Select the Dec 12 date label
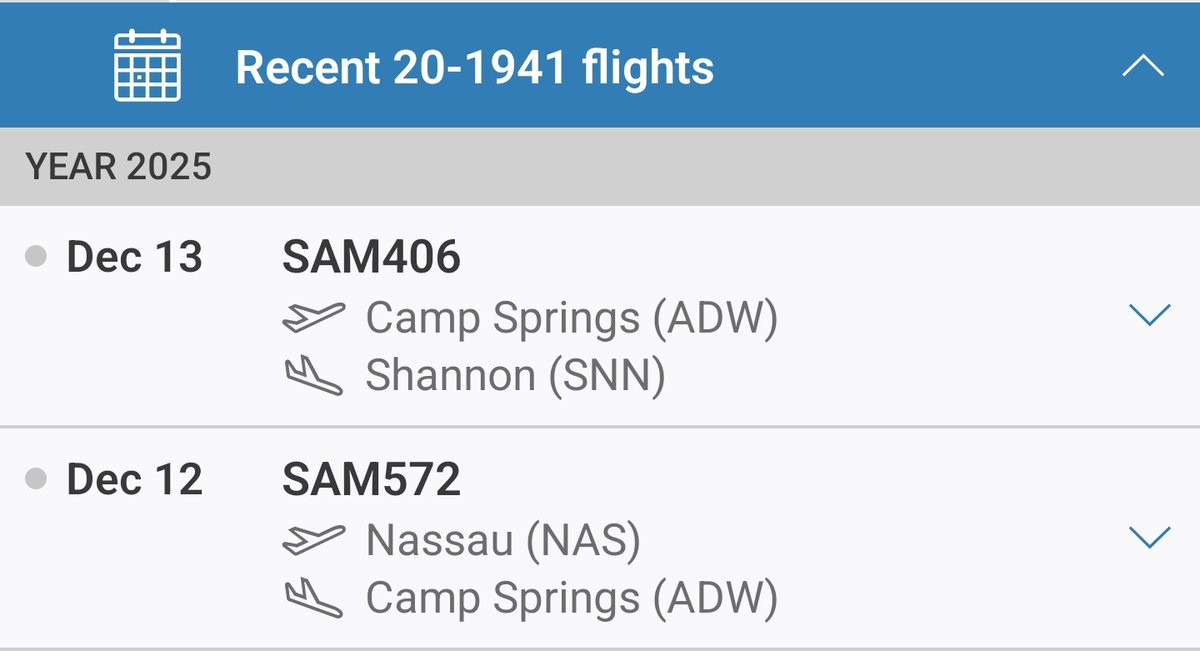This screenshot has height=651, width=1200. pos(134,481)
